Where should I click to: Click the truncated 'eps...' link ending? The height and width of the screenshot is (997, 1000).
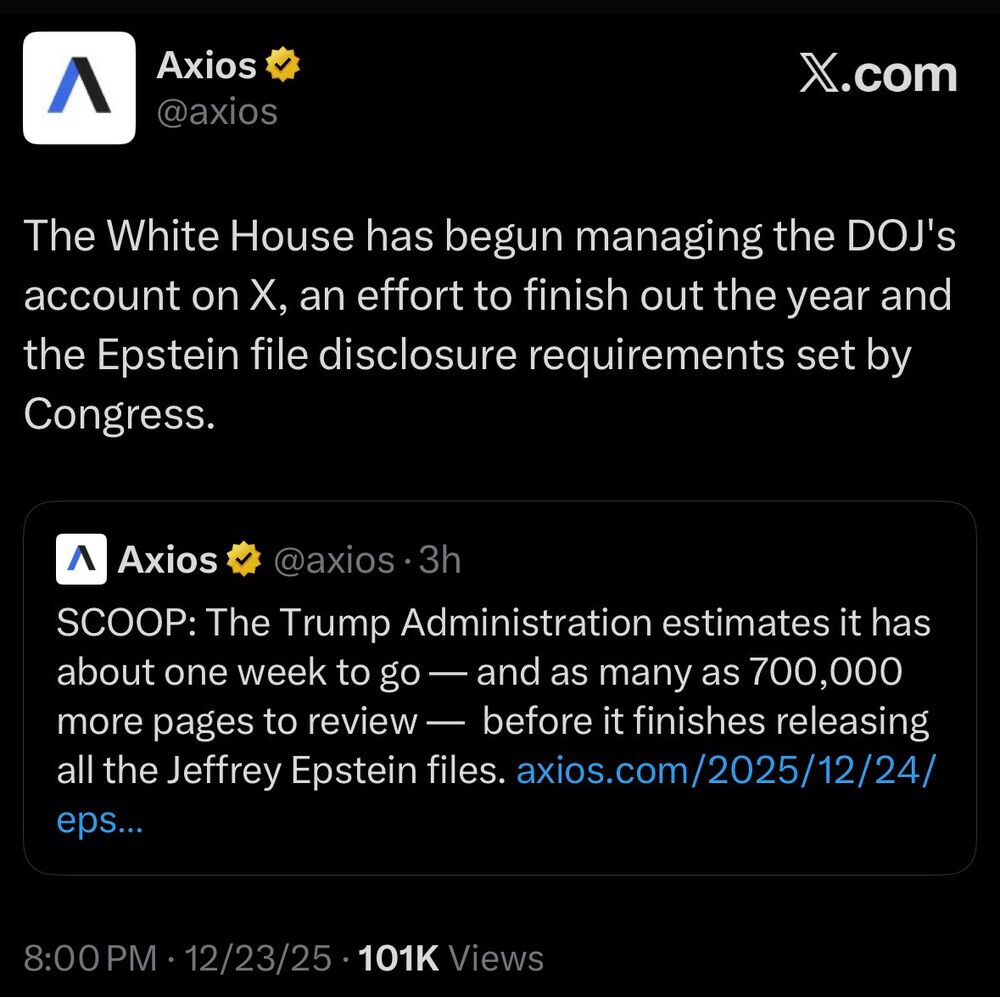coord(99,820)
